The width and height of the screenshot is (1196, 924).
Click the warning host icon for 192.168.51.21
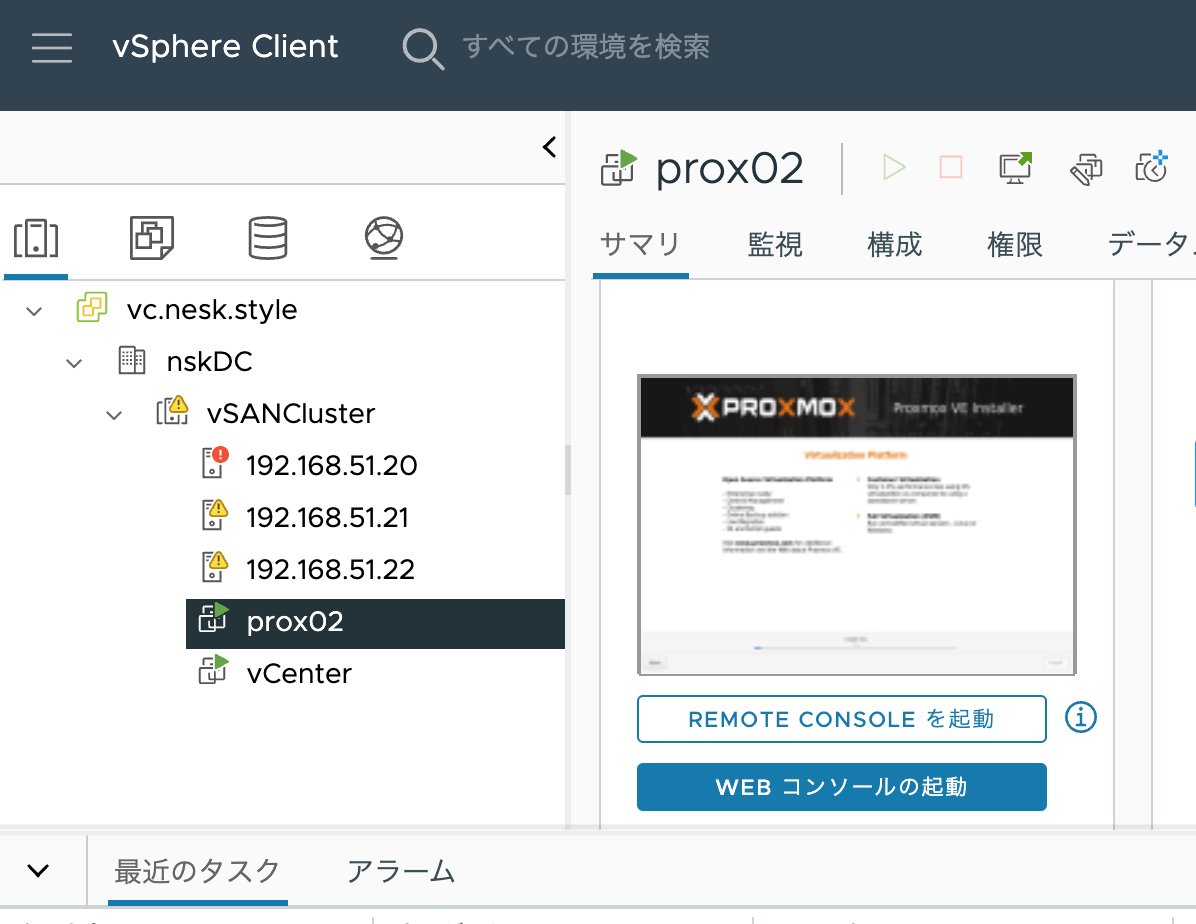click(214, 514)
